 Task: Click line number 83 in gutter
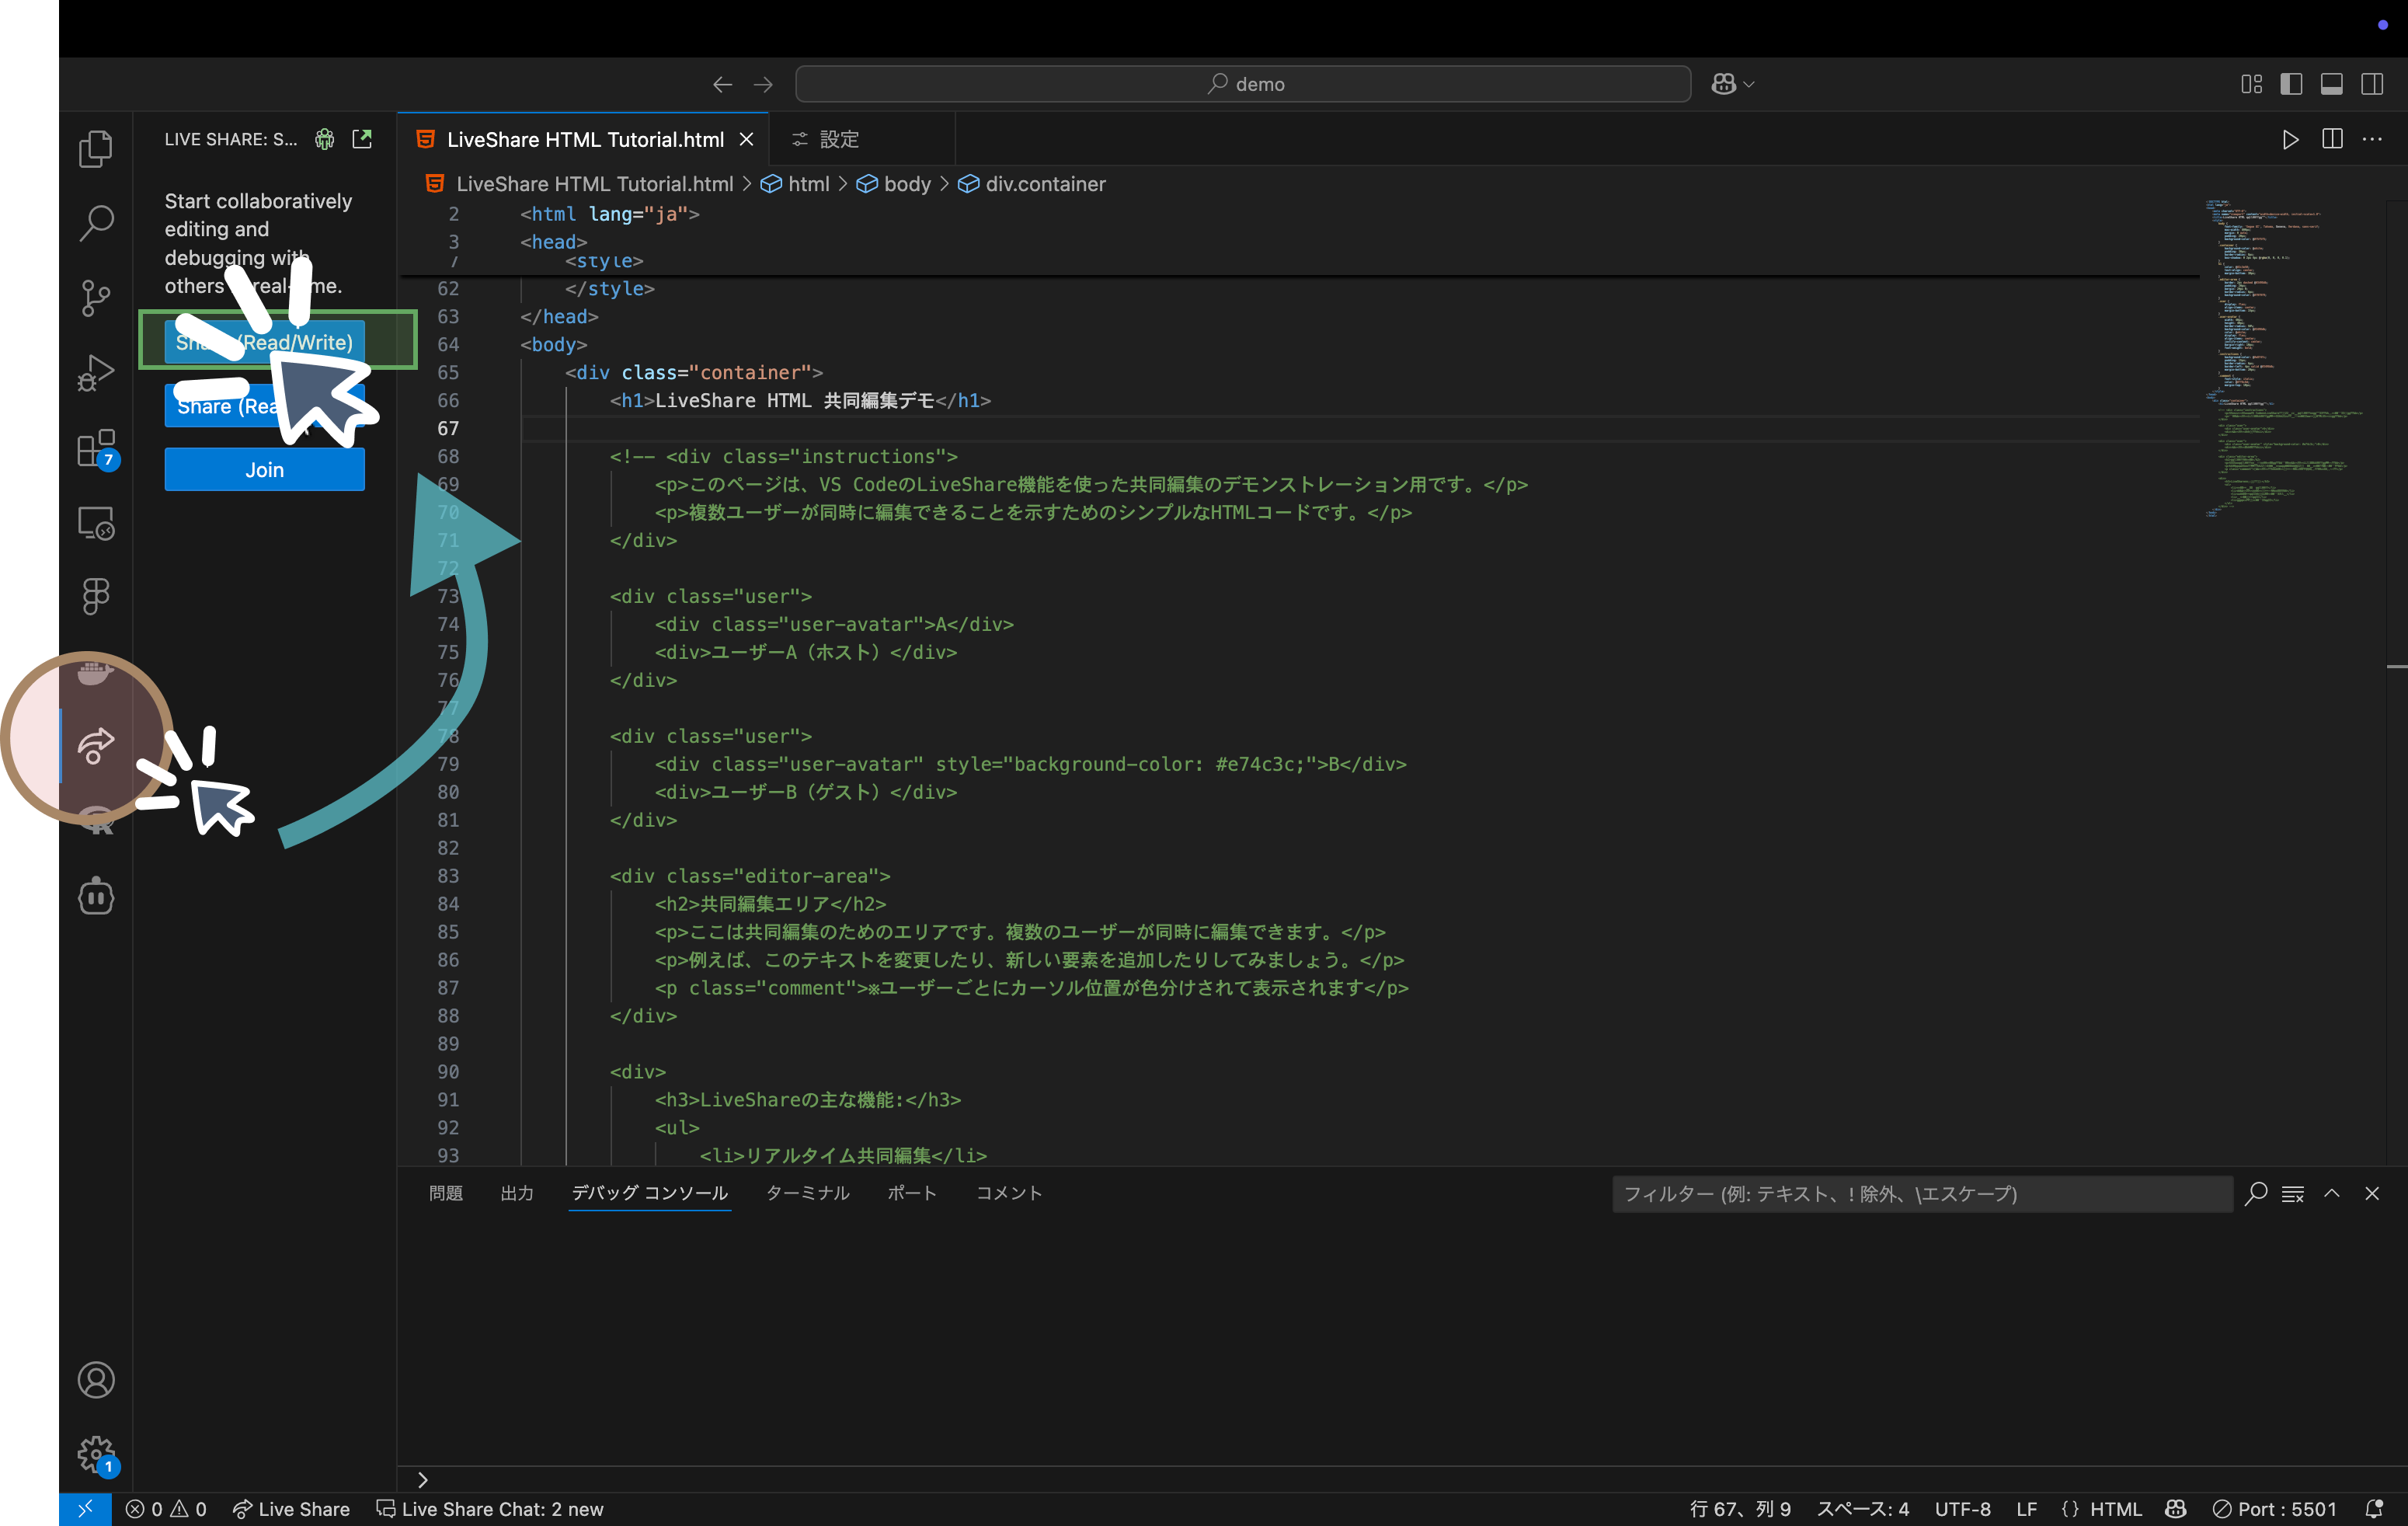point(448,876)
